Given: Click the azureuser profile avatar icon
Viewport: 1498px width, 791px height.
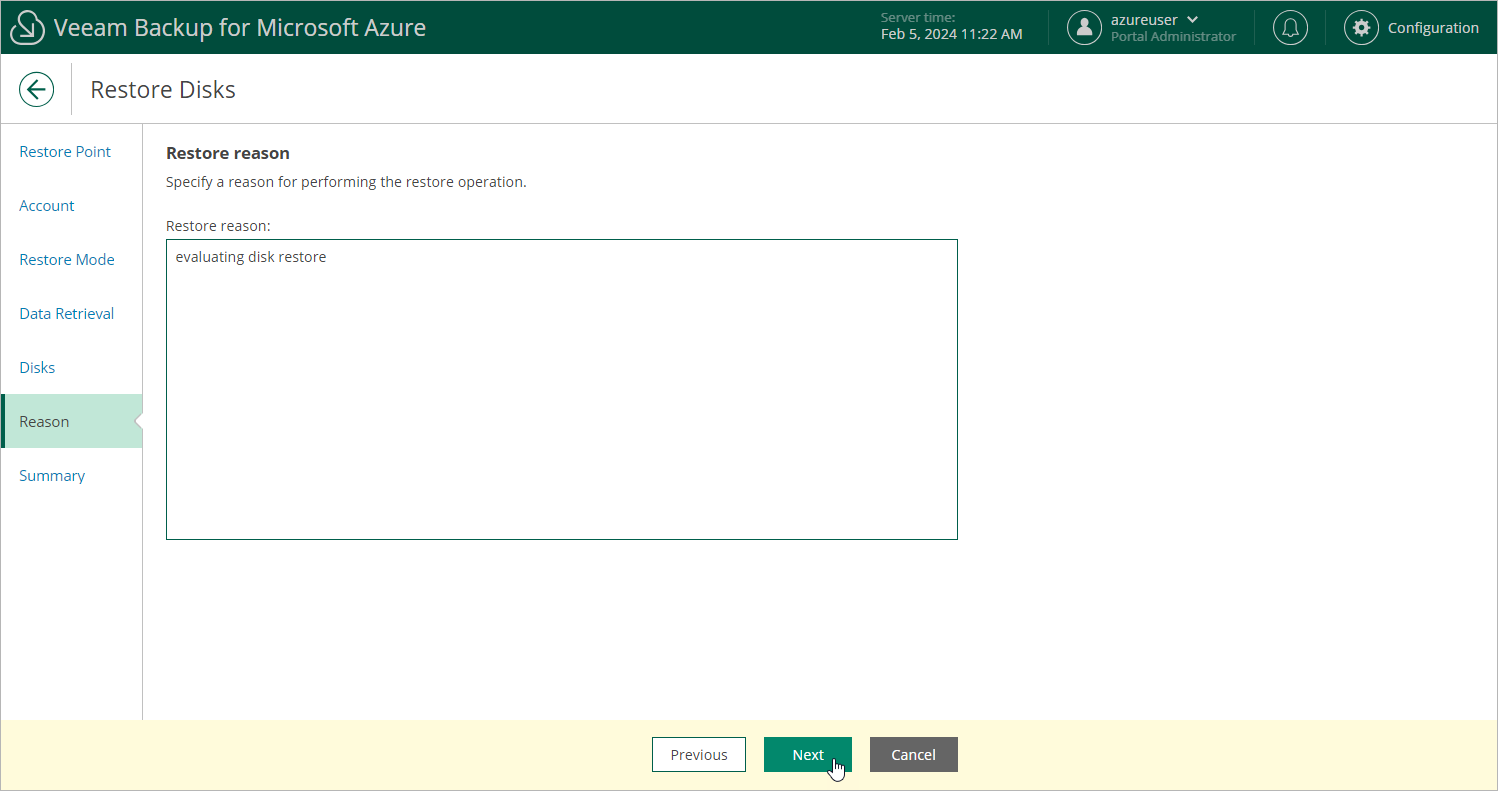Looking at the screenshot, I should [x=1084, y=28].
